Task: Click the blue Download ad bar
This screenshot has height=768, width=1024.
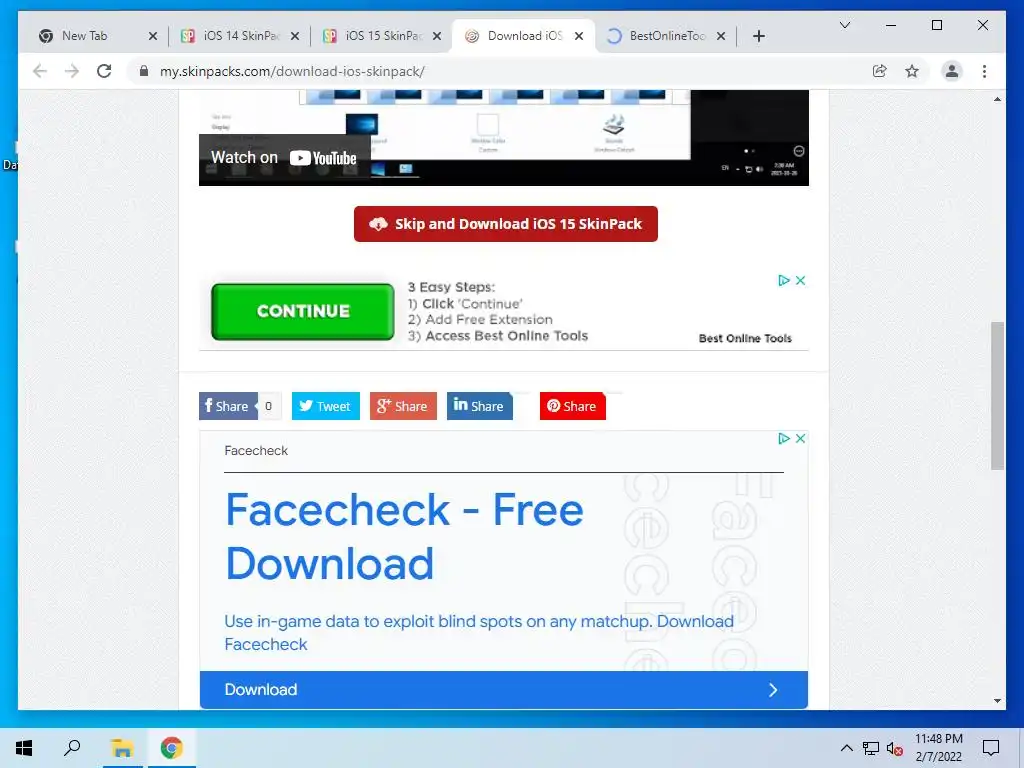Action: [x=504, y=690]
